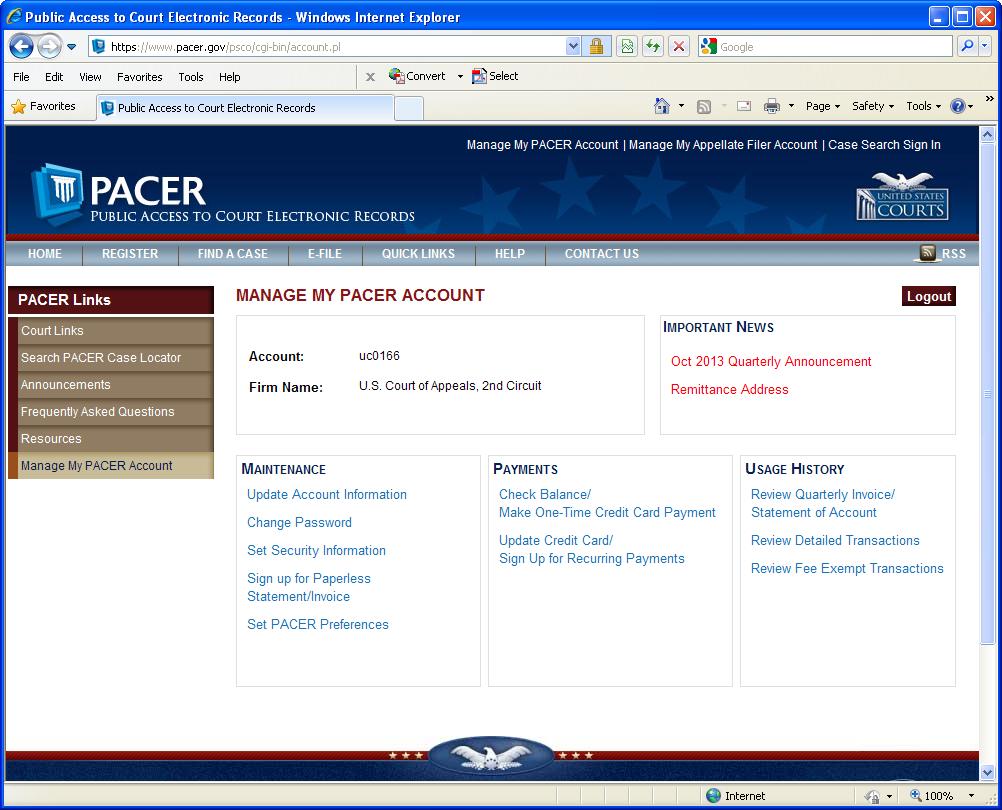The width and height of the screenshot is (1002, 810).
Task: Open QUICK LINKS navigation item
Action: click(x=419, y=254)
